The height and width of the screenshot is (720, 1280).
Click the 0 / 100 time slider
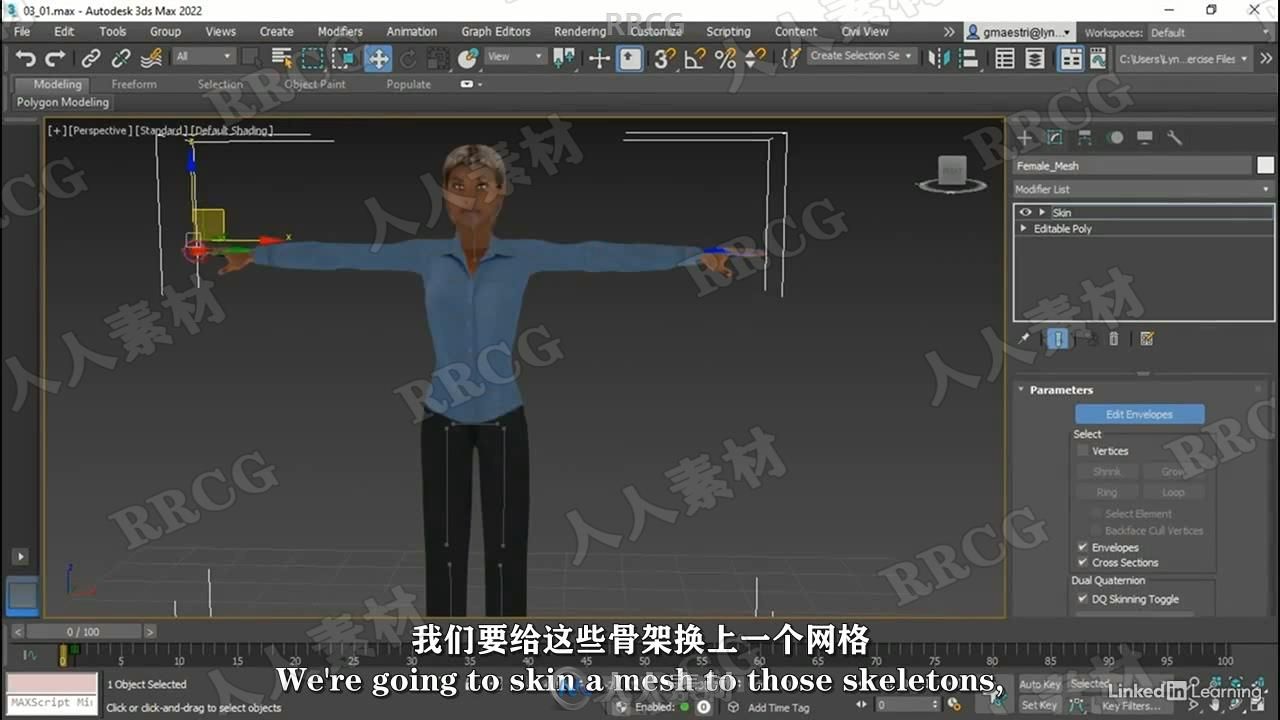pos(84,632)
